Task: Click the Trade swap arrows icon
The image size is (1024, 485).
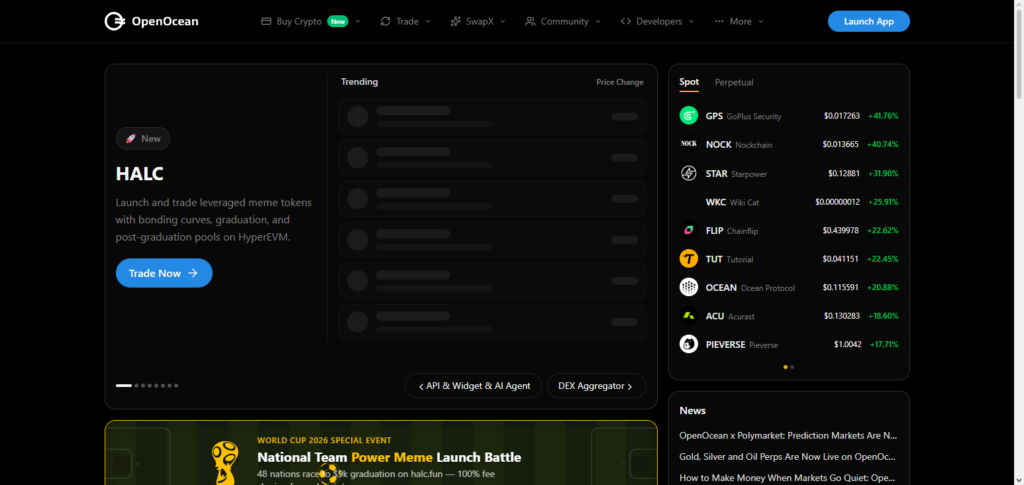Action: pyautogui.click(x=385, y=22)
